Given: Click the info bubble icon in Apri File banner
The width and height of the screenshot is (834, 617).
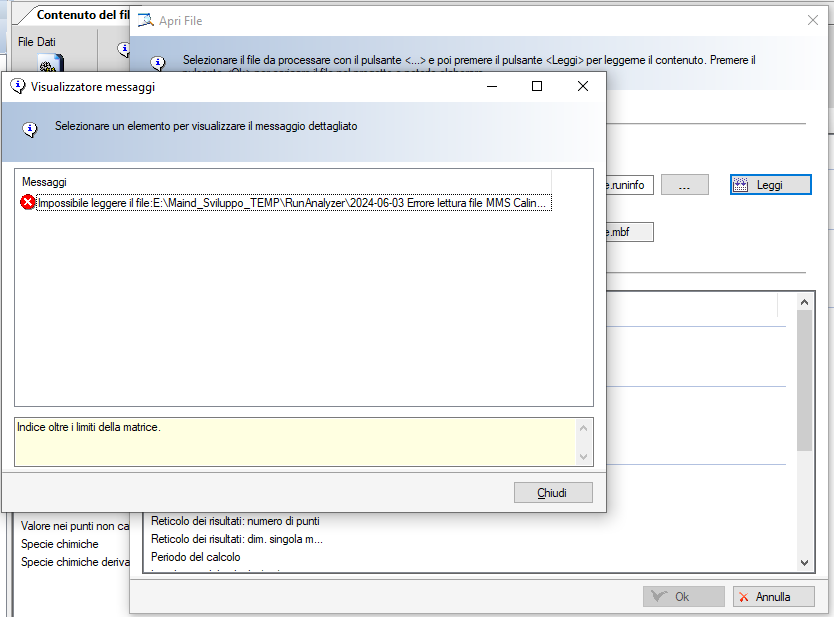Looking at the screenshot, I should click(157, 63).
